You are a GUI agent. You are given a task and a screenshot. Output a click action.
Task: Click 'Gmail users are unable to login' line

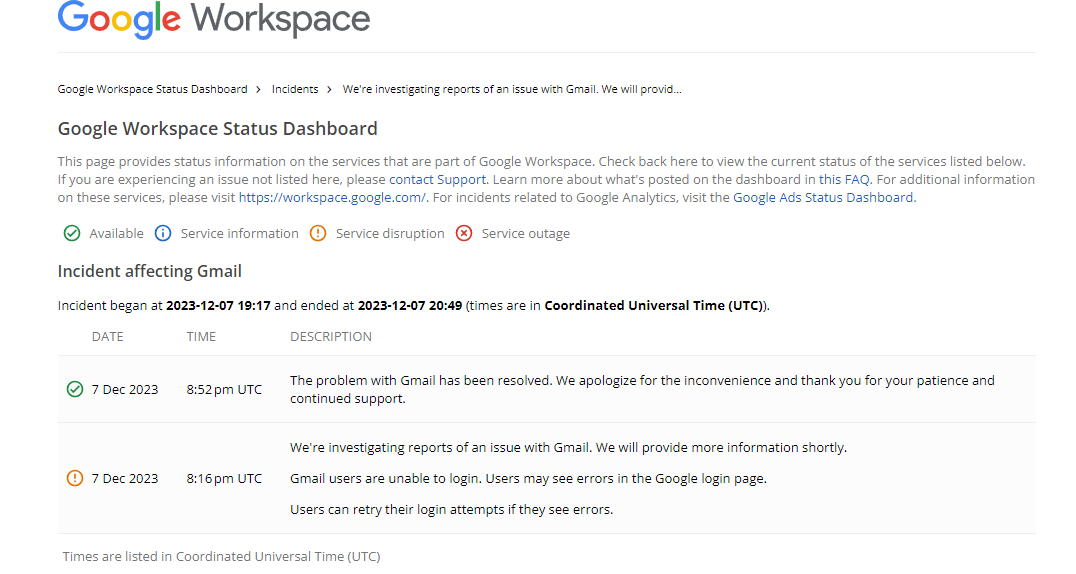[528, 479]
